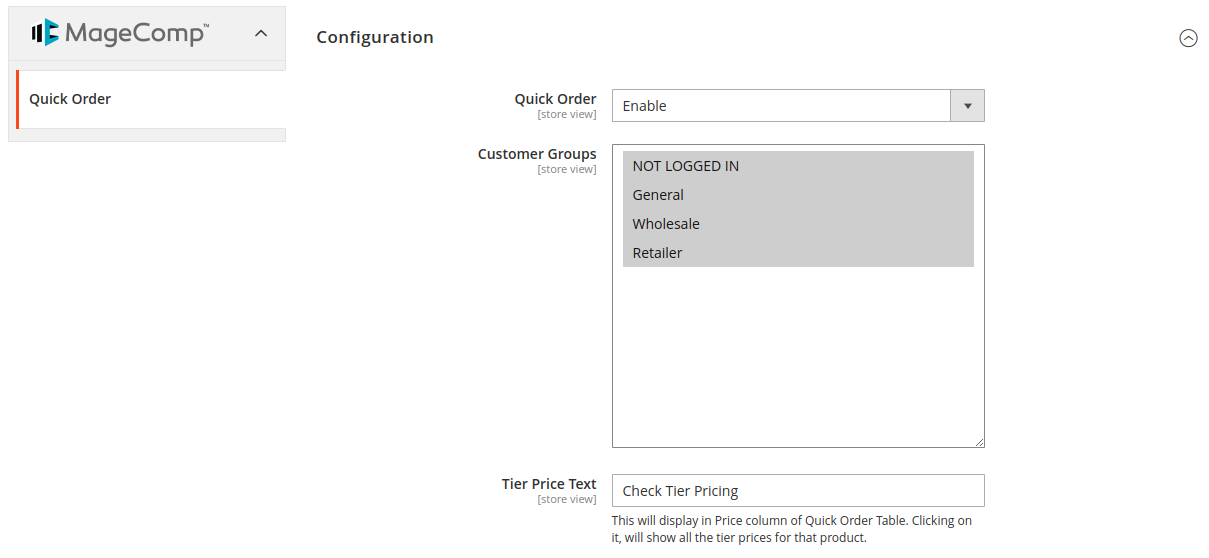The image size is (1209, 558).
Task: Select NOT LOGGED IN customer group
Action: [x=686, y=166]
